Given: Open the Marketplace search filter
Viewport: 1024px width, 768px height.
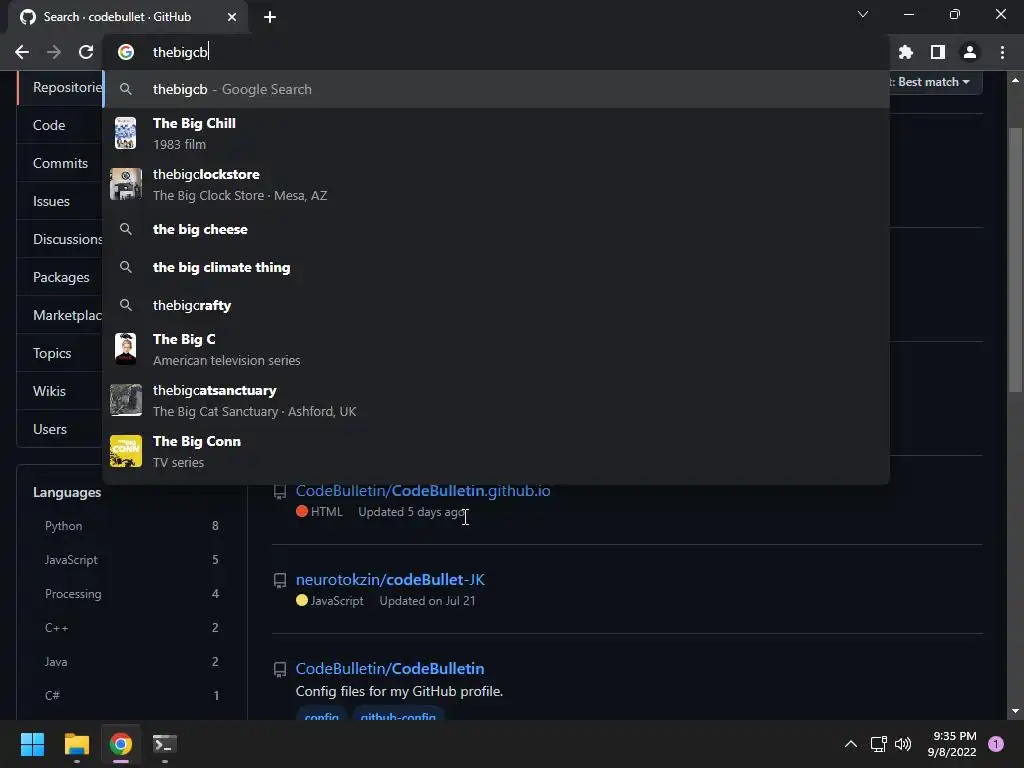Looking at the screenshot, I should click(60, 315).
